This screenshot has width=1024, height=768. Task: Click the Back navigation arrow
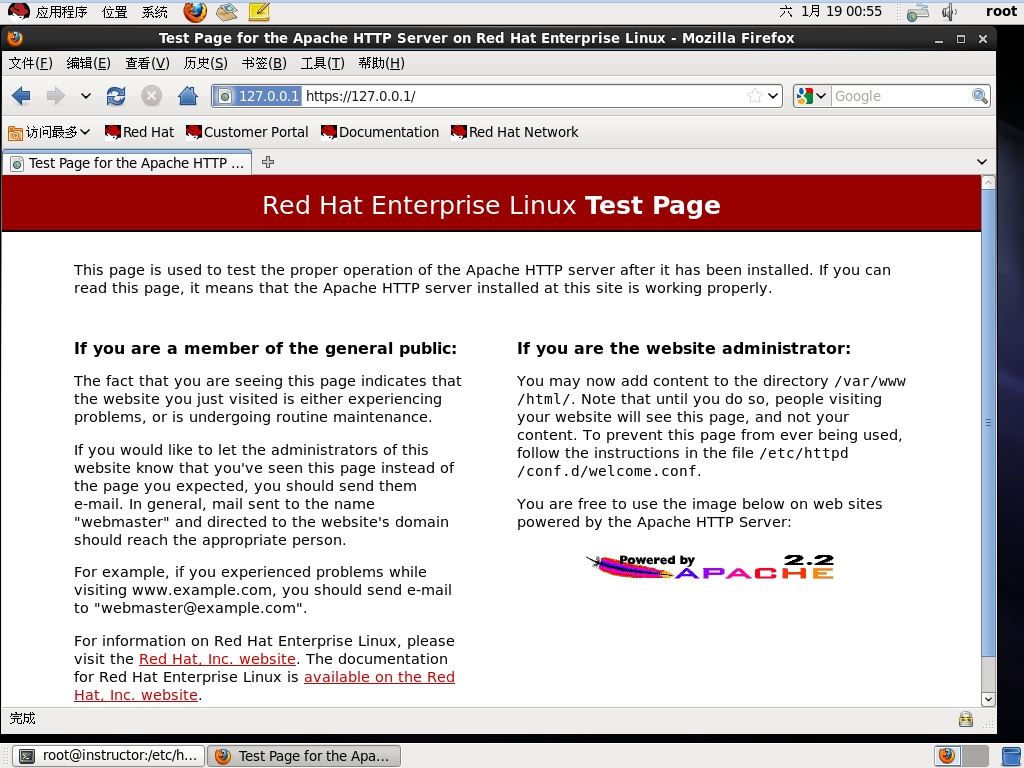click(x=21, y=97)
